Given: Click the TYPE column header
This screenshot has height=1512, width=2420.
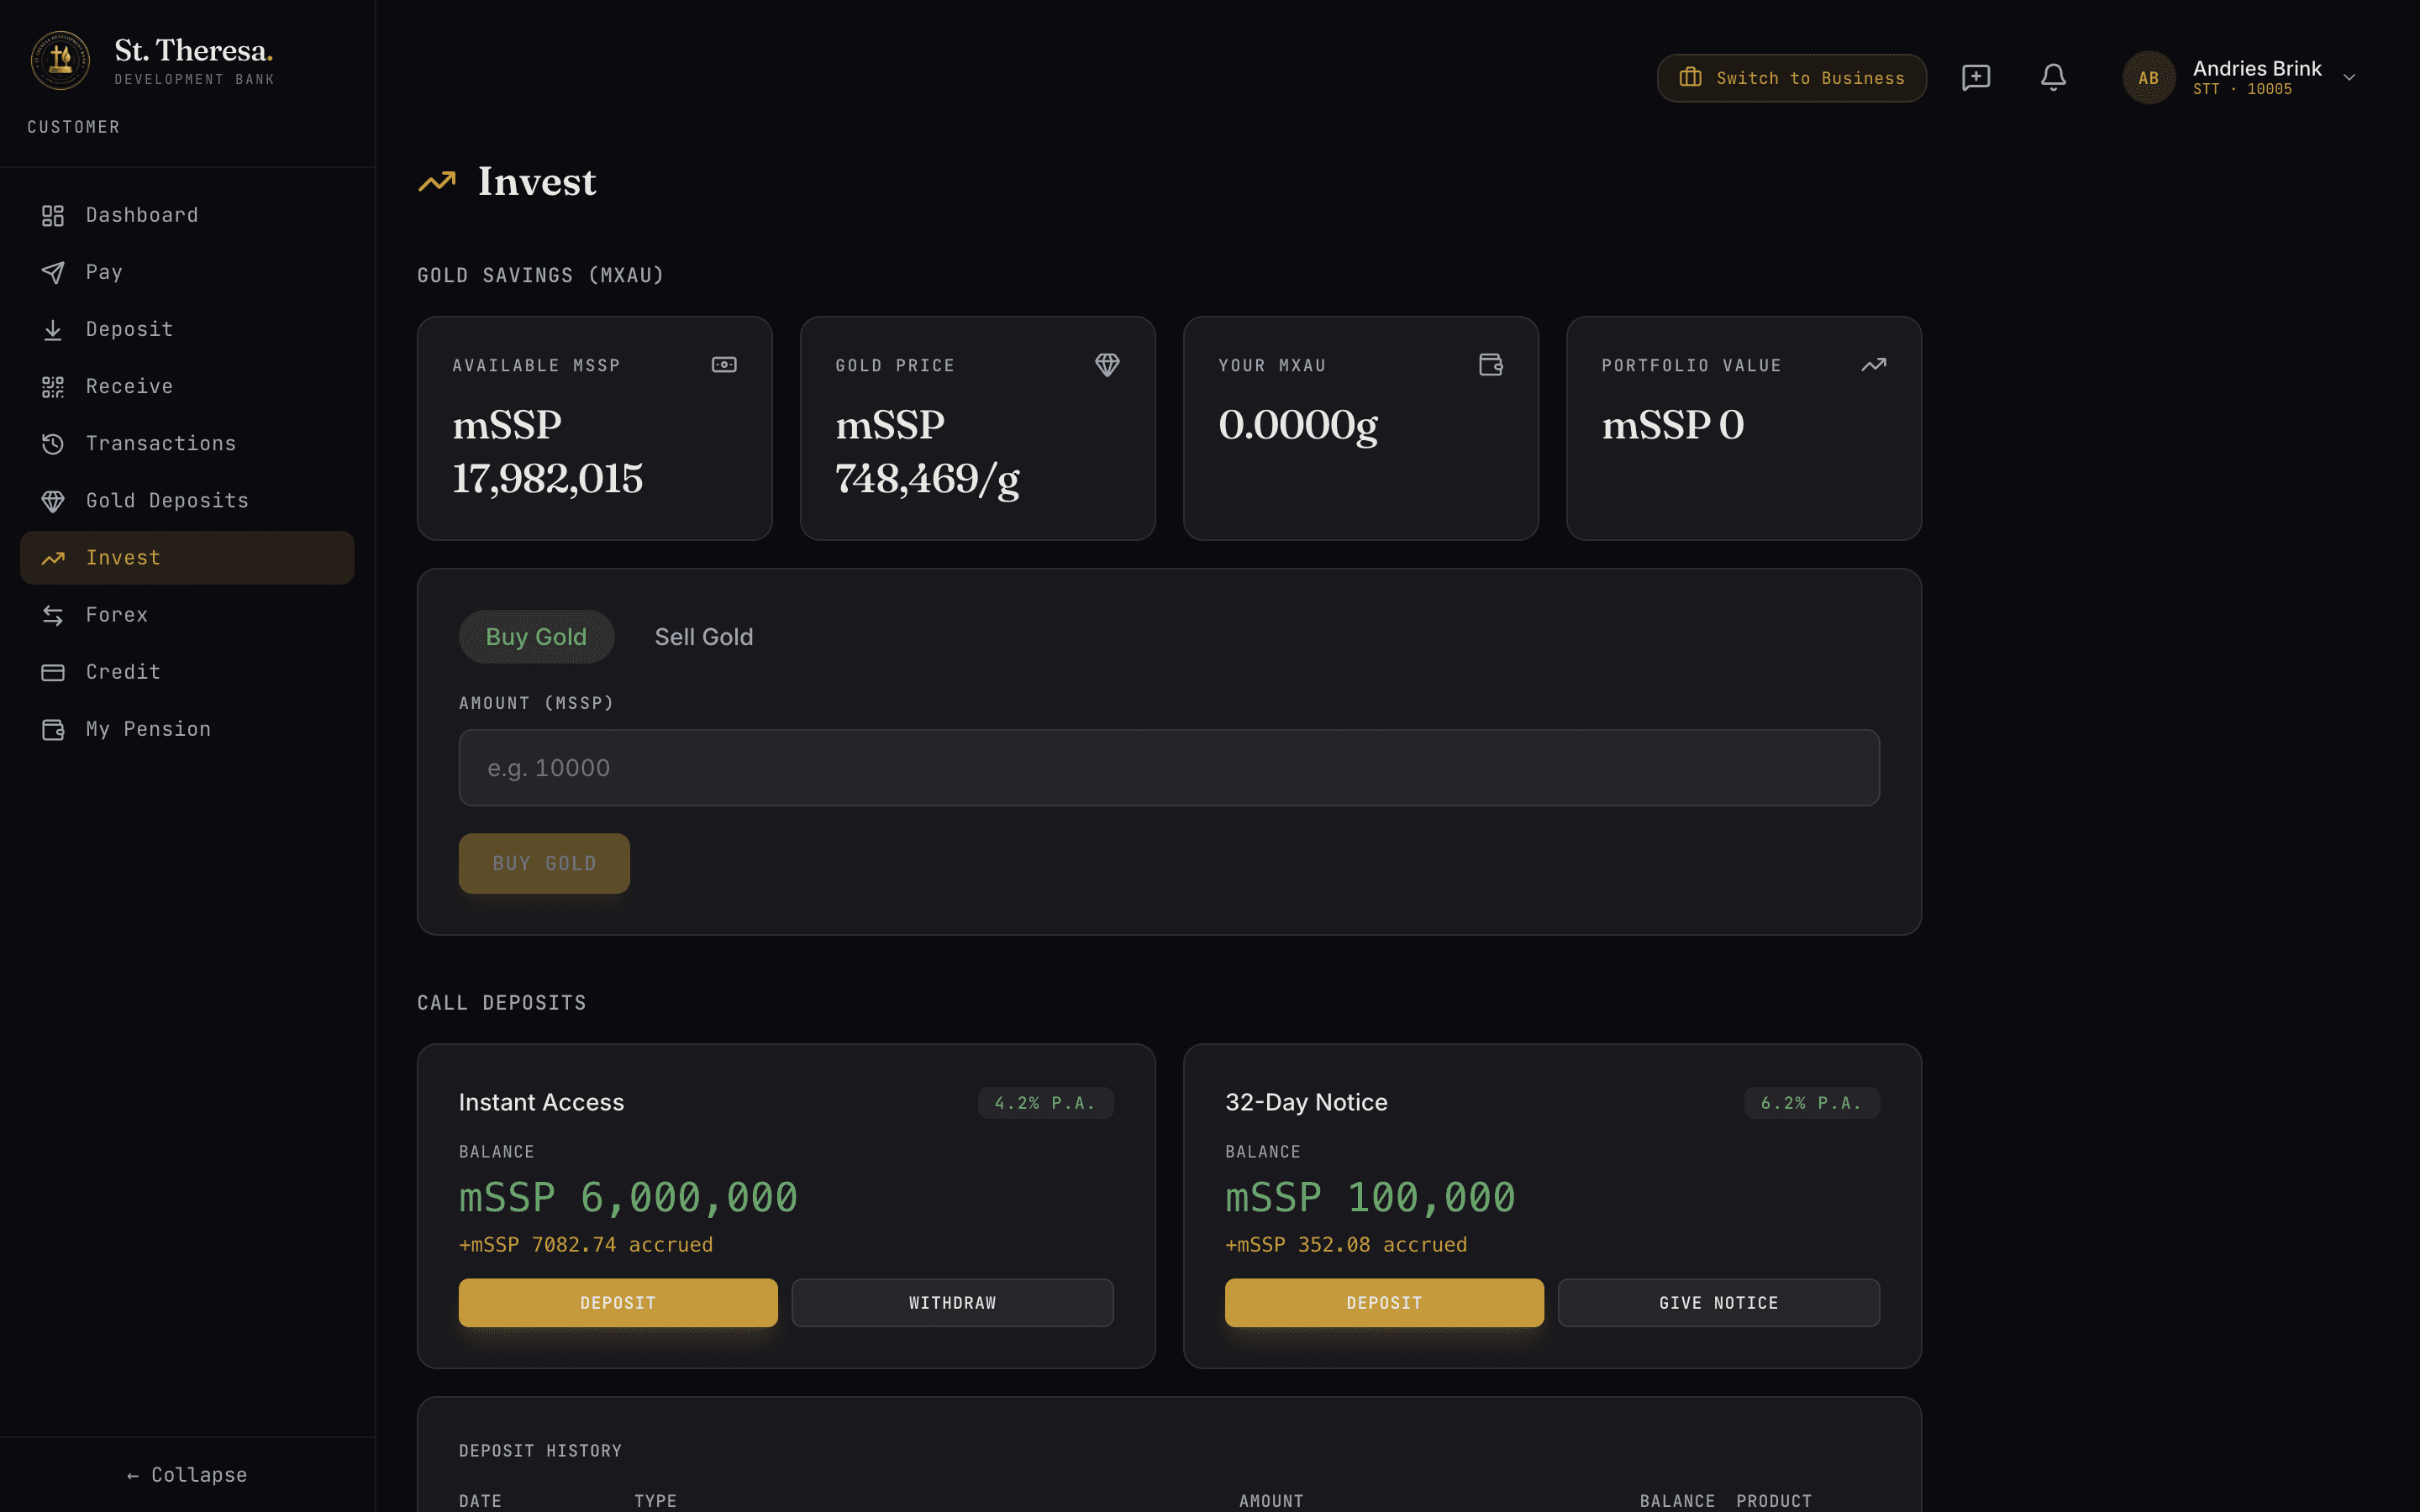Looking at the screenshot, I should pos(655,1501).
